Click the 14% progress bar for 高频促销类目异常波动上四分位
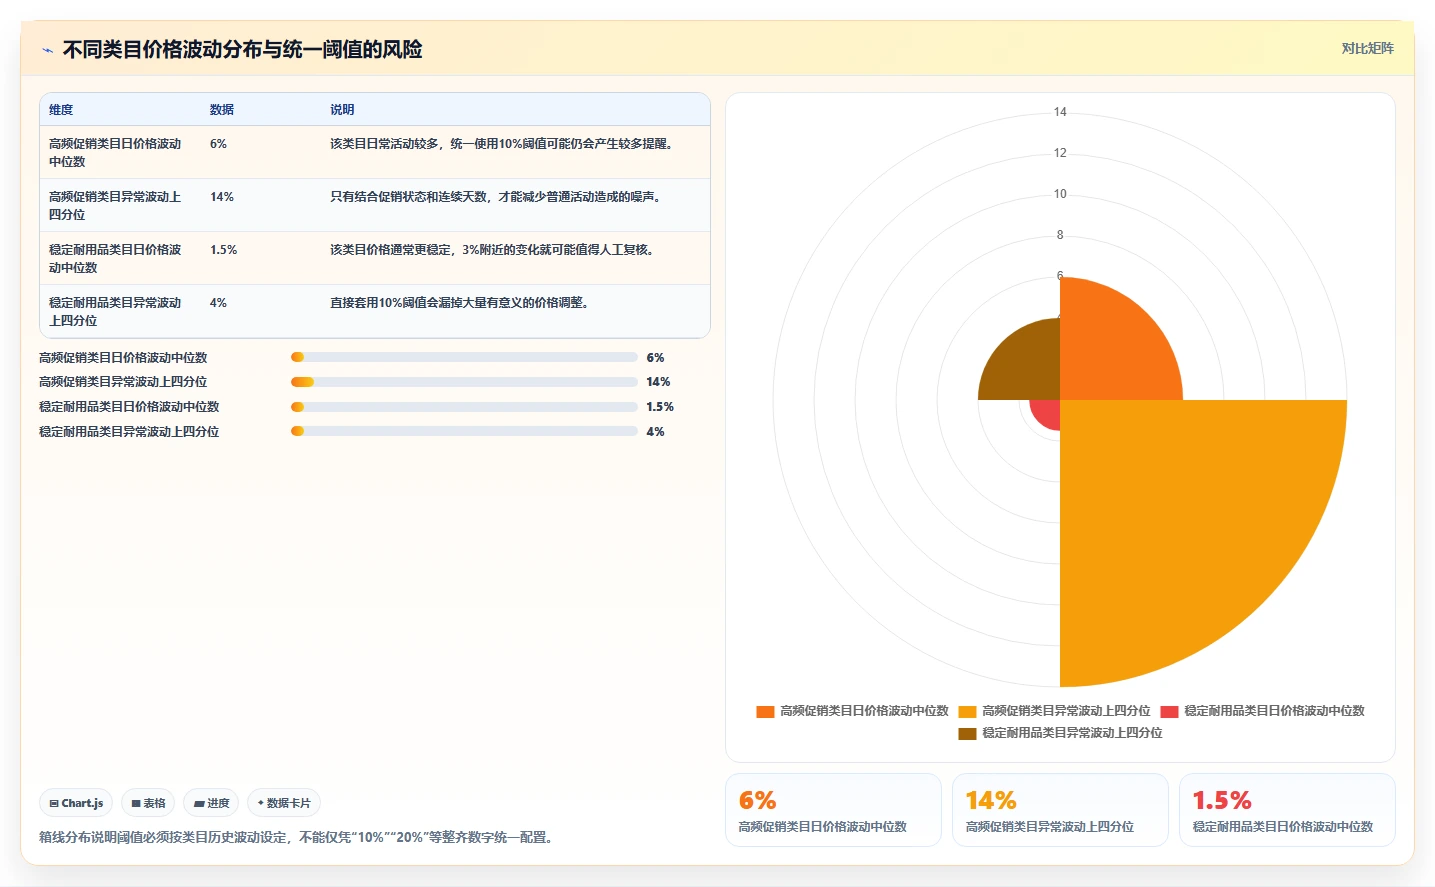This screenshot has height=887, width=1435. (x=464, y=382)
